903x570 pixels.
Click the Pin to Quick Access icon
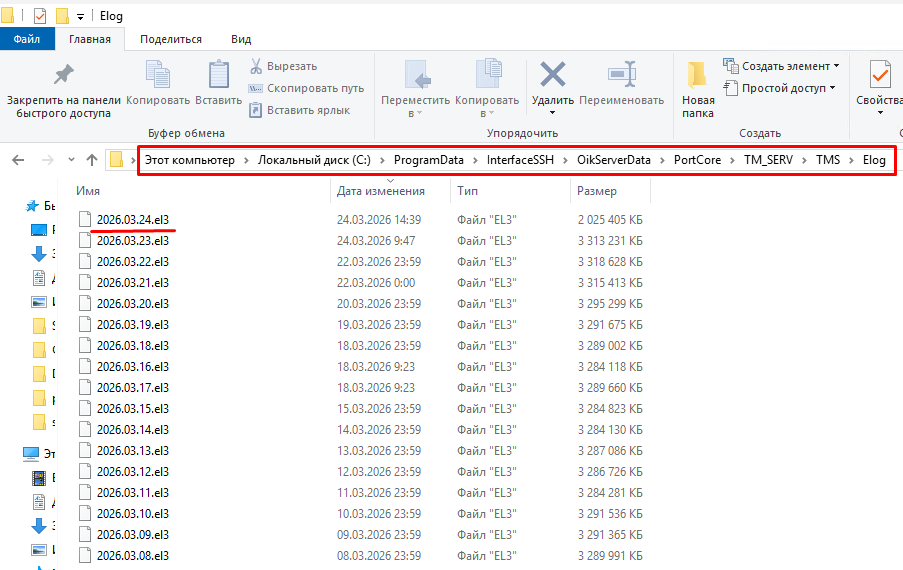pos(63,75)
